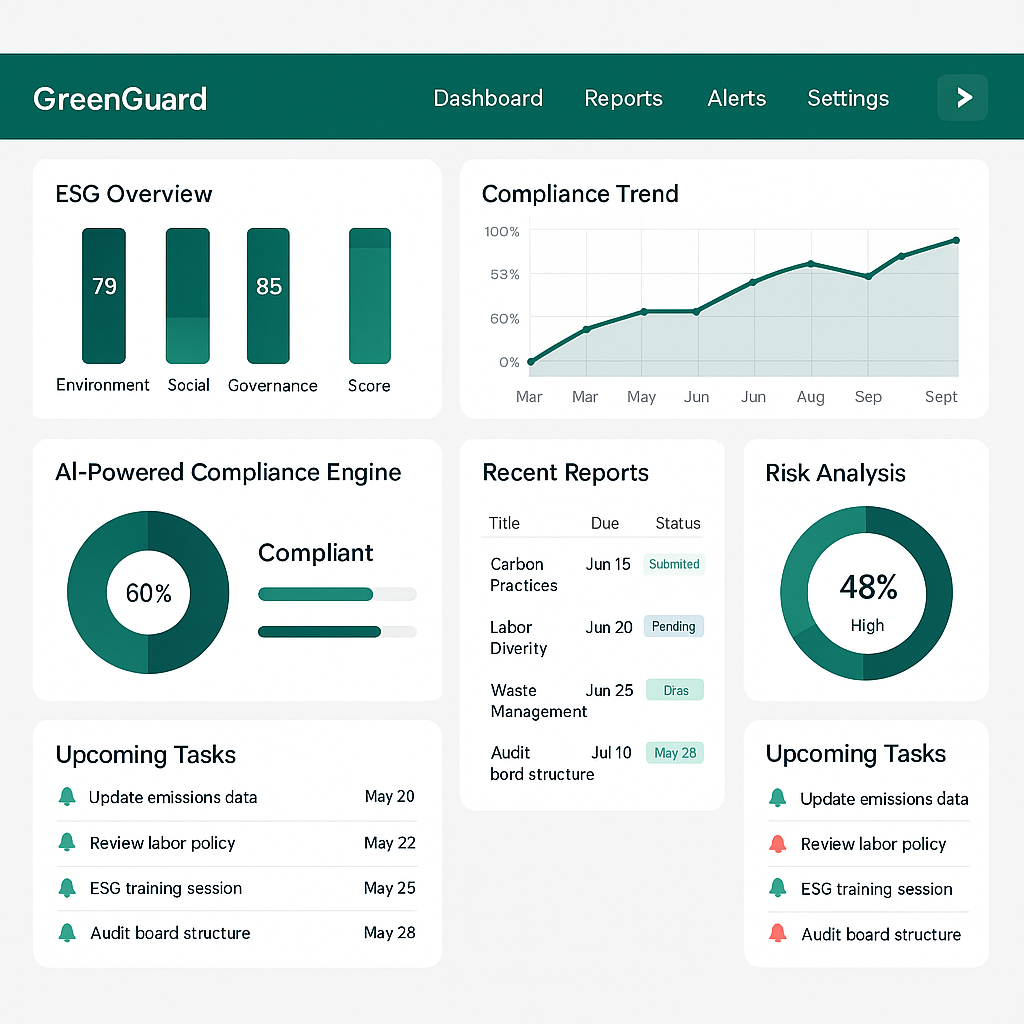Click the Environment bar showing 79
Viewport: 1024px width, 1024px height.
click(104, 295)
